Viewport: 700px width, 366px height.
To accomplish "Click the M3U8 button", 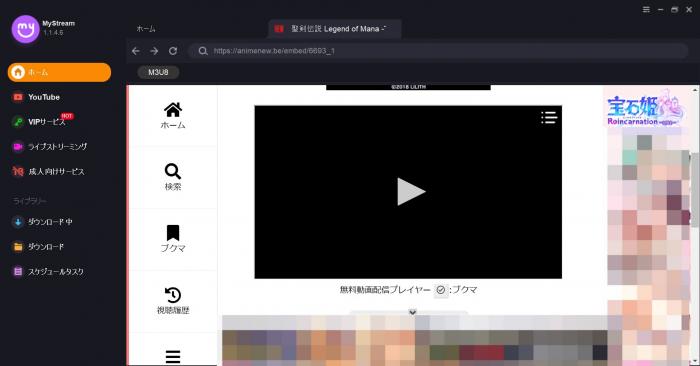I will tap(158, 72).
